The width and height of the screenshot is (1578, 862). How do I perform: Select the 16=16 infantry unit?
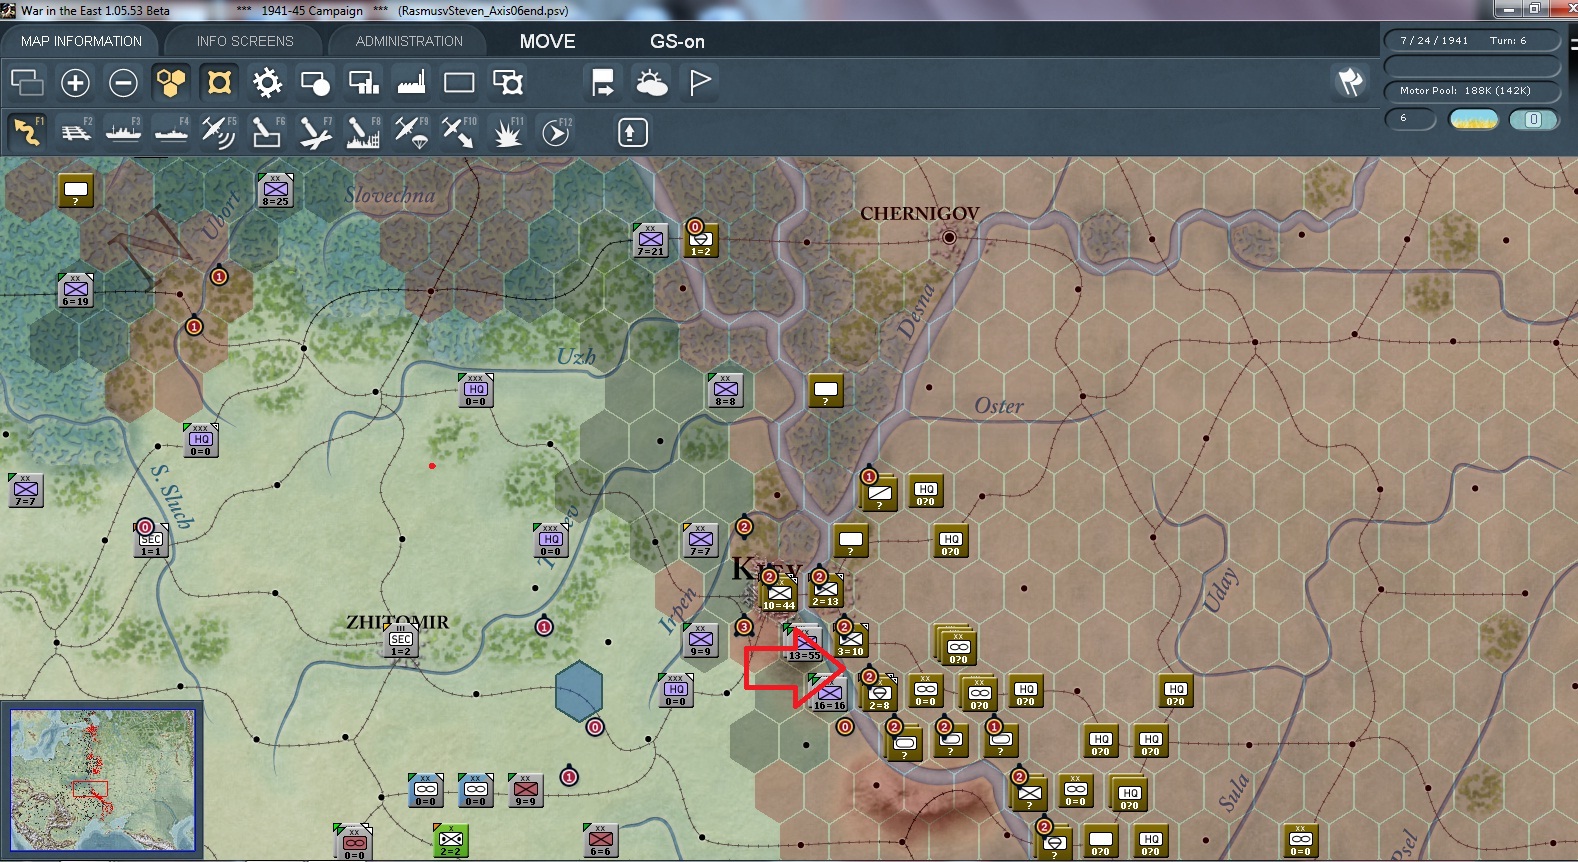(830, 692)
